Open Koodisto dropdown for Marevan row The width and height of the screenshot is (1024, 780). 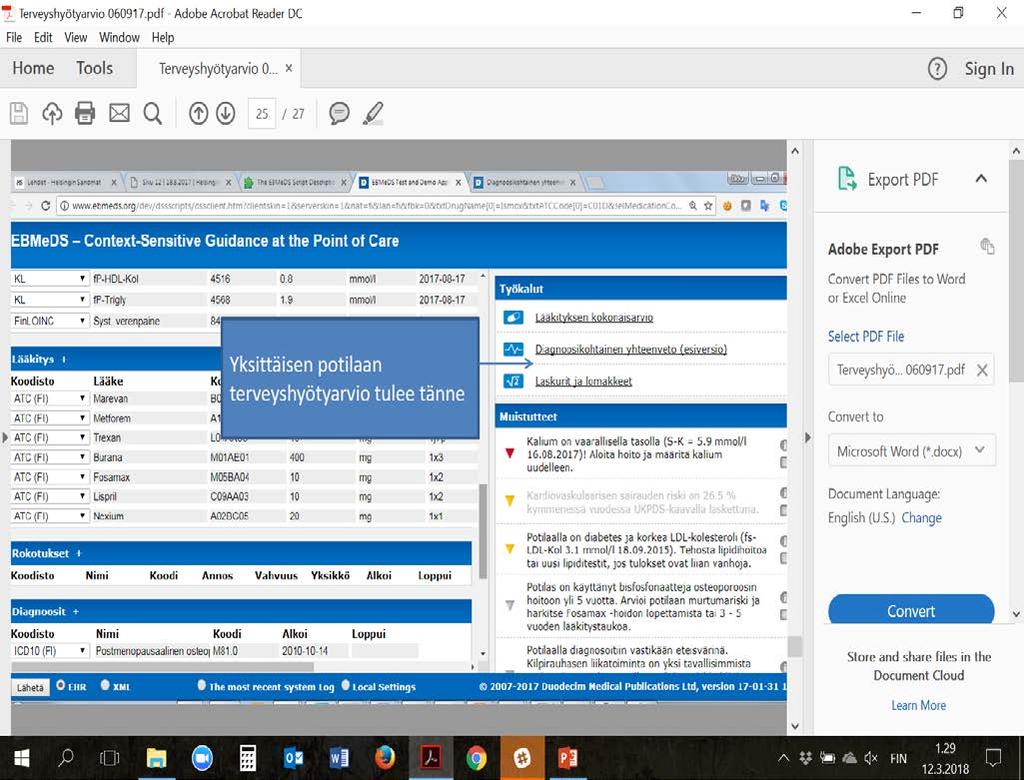tap(50, 398)
